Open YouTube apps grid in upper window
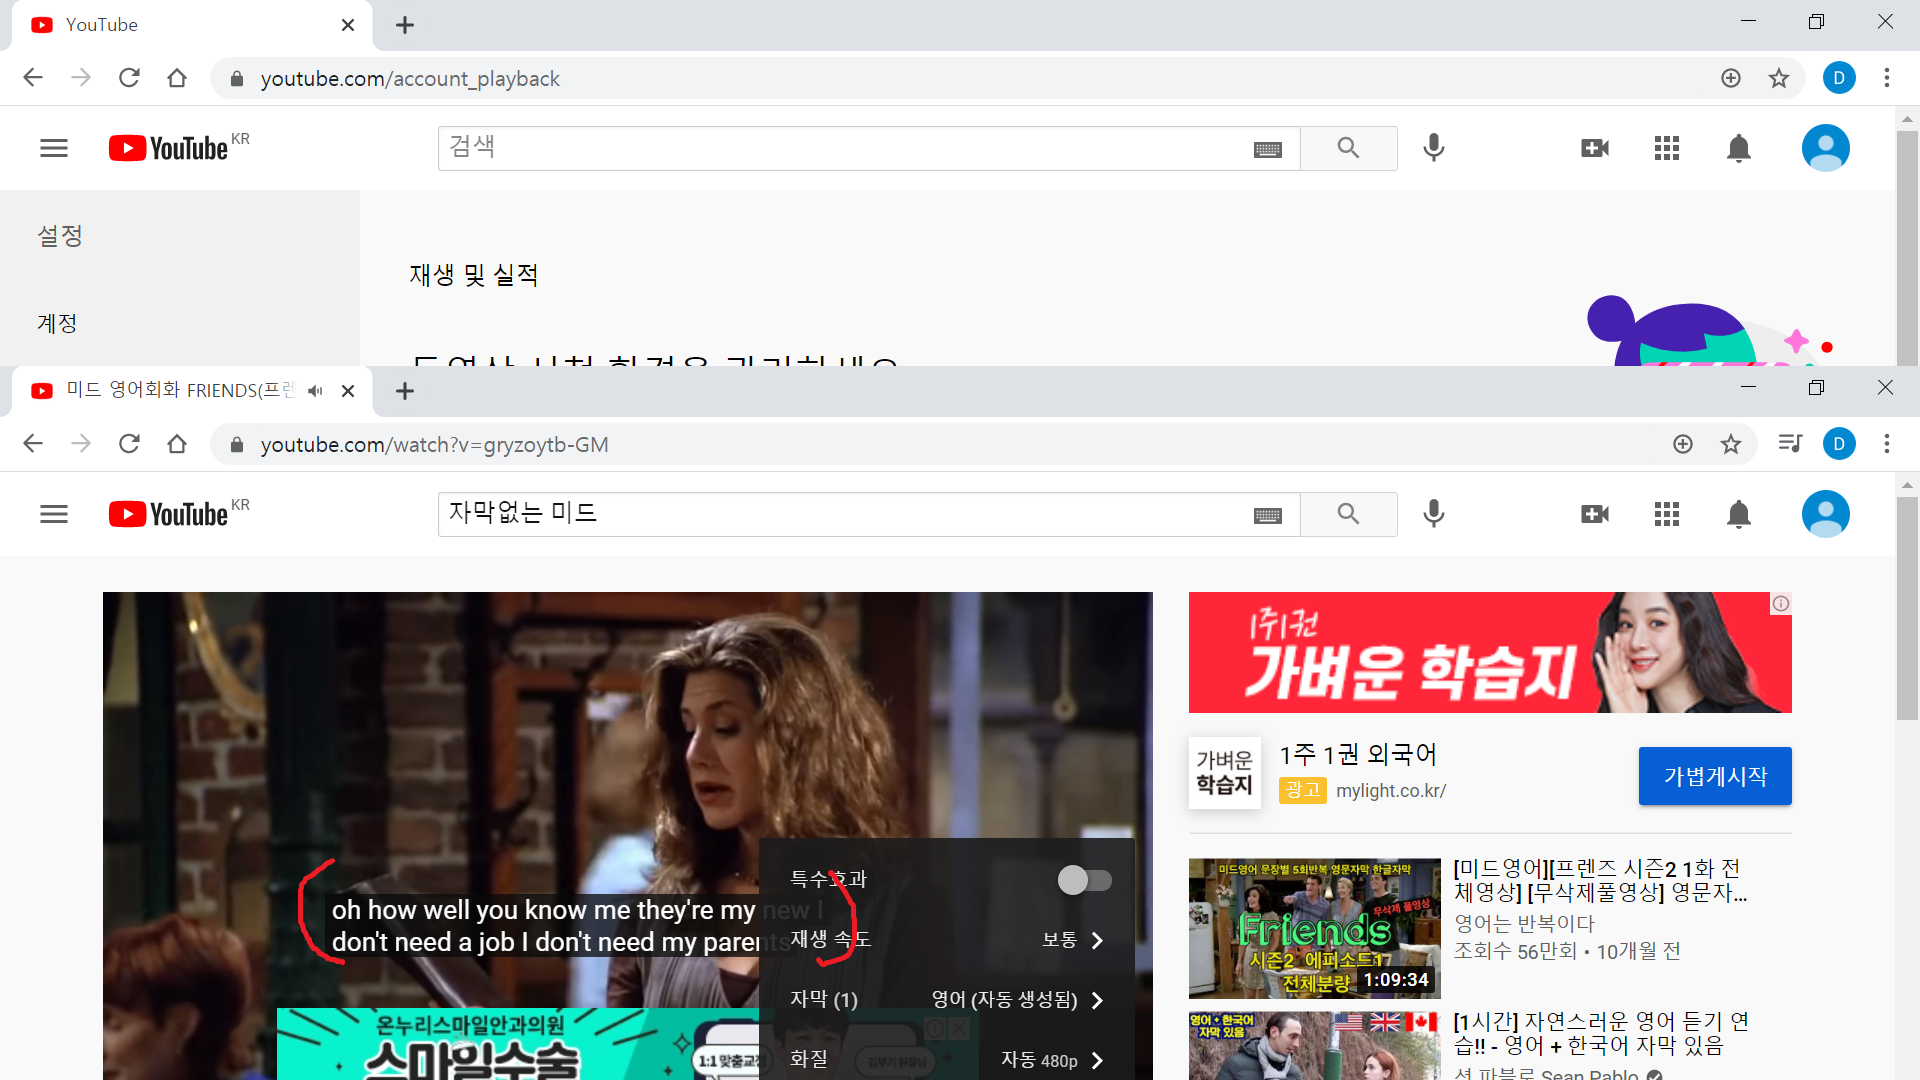The width and height of the screenshot is (1920, 1080). coord(1666,148)
